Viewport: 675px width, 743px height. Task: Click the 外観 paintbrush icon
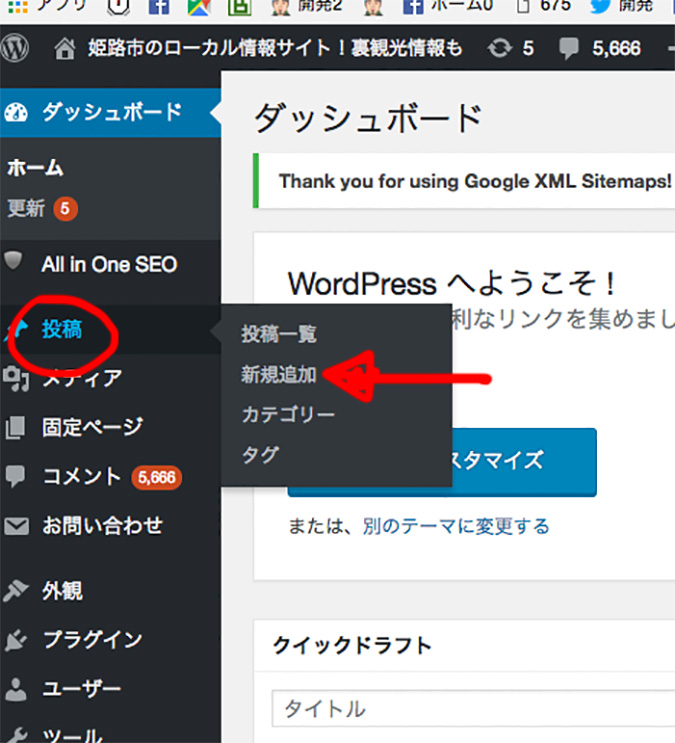pyautogui.click(x=16, y=590)
